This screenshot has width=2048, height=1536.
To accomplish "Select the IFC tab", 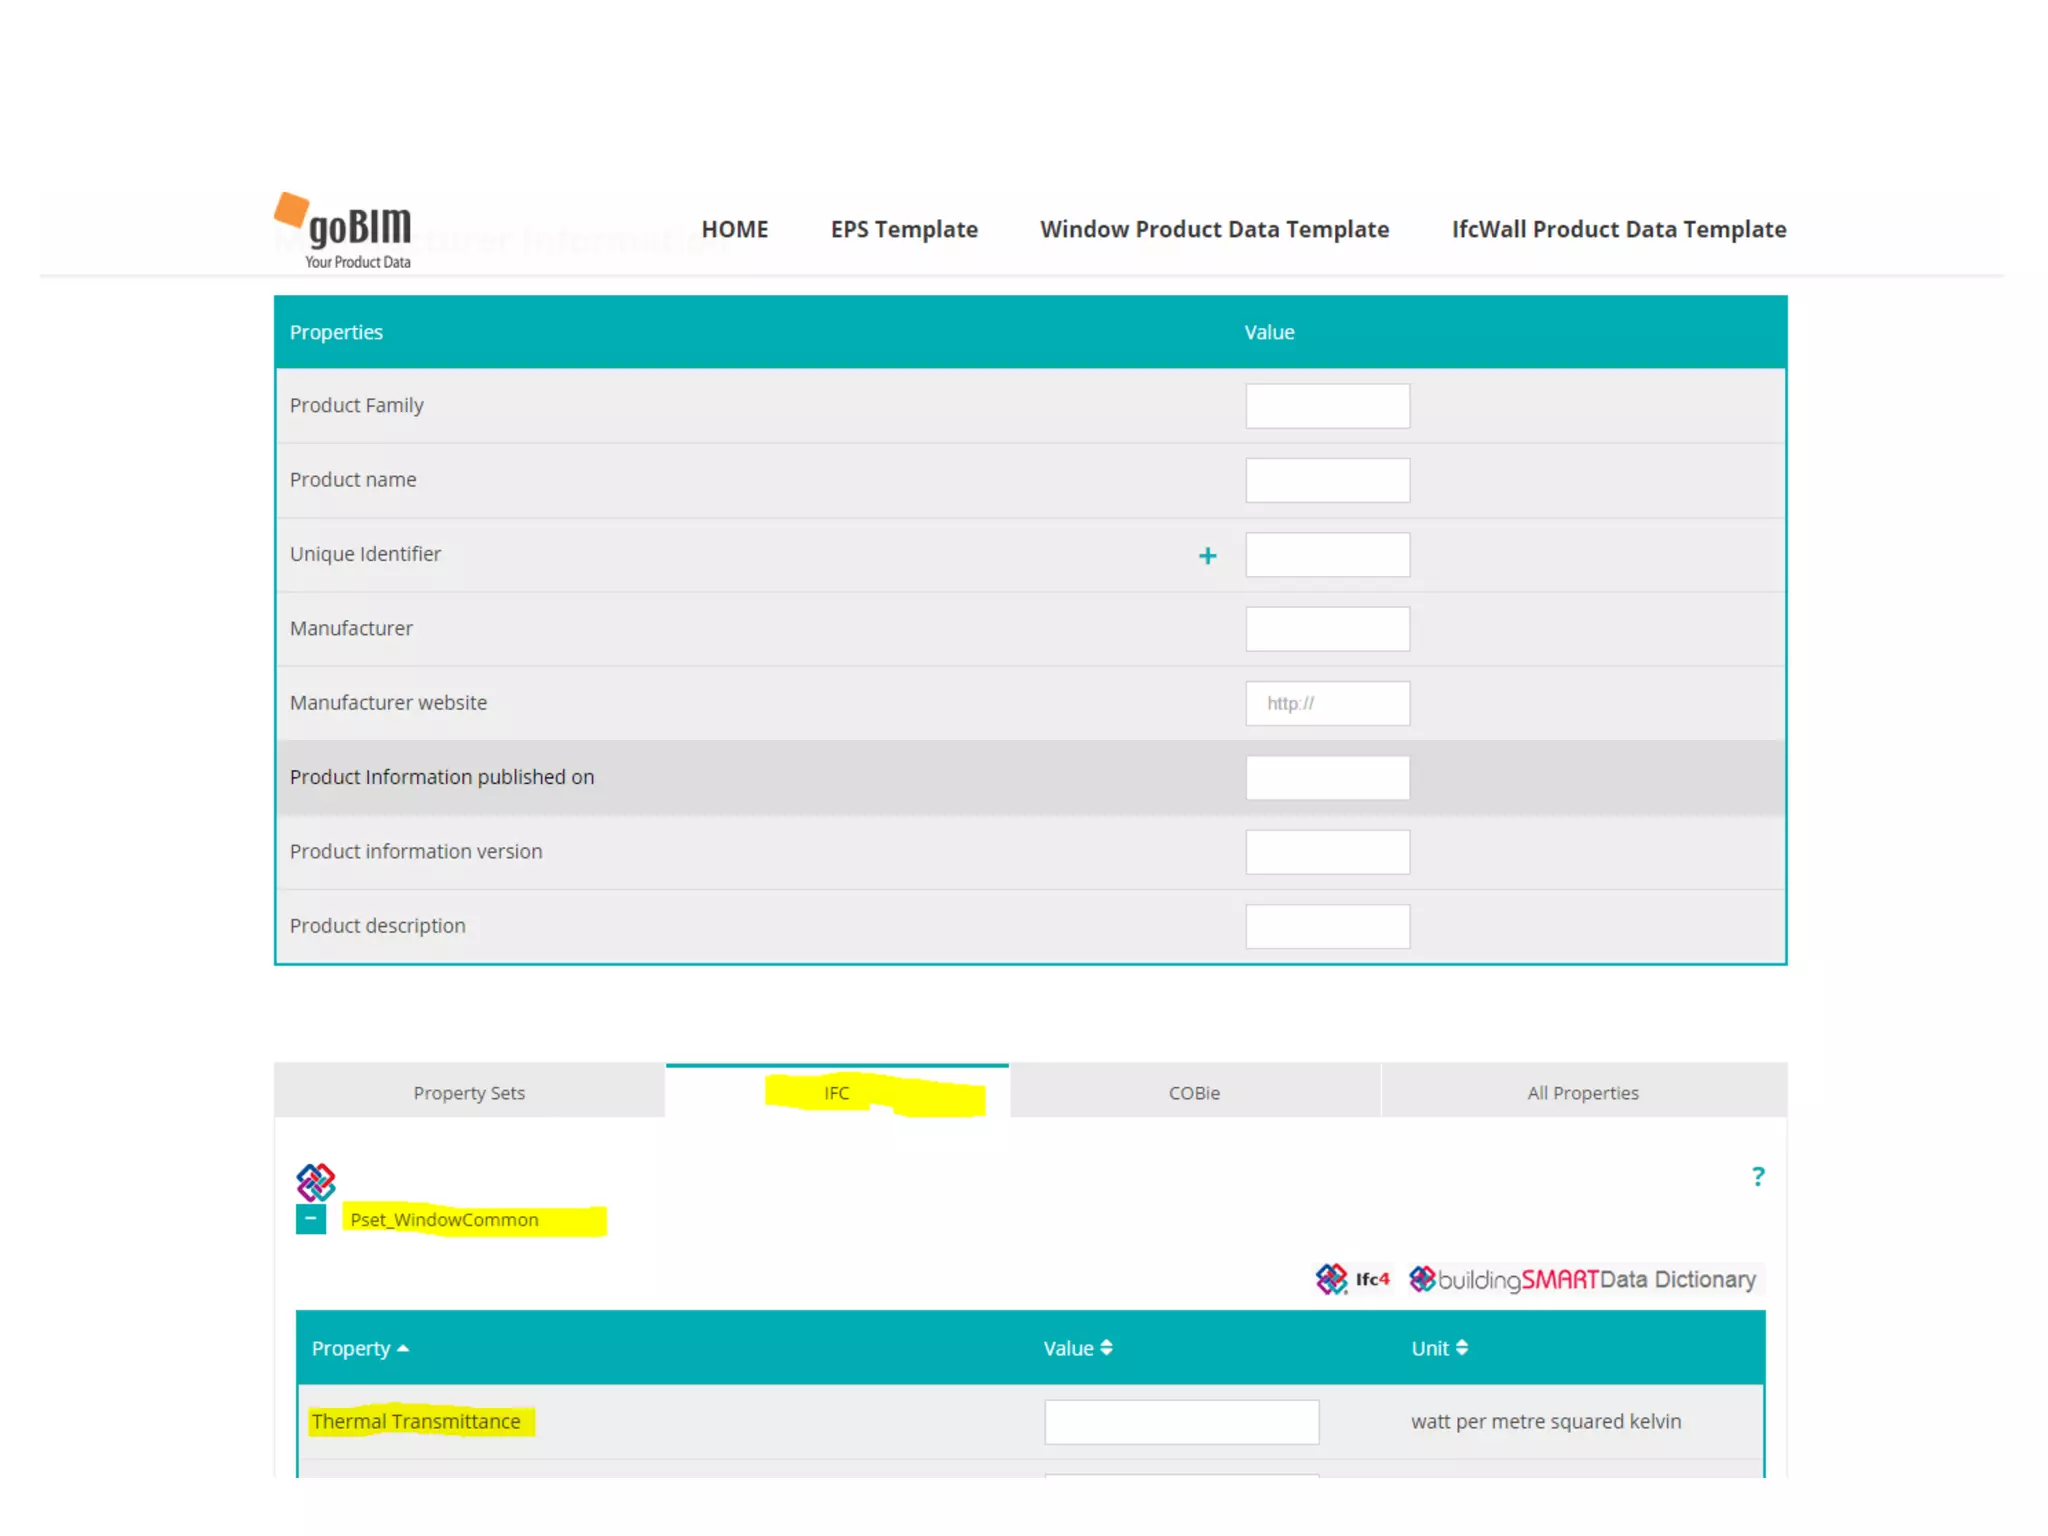I will 837,1093.
